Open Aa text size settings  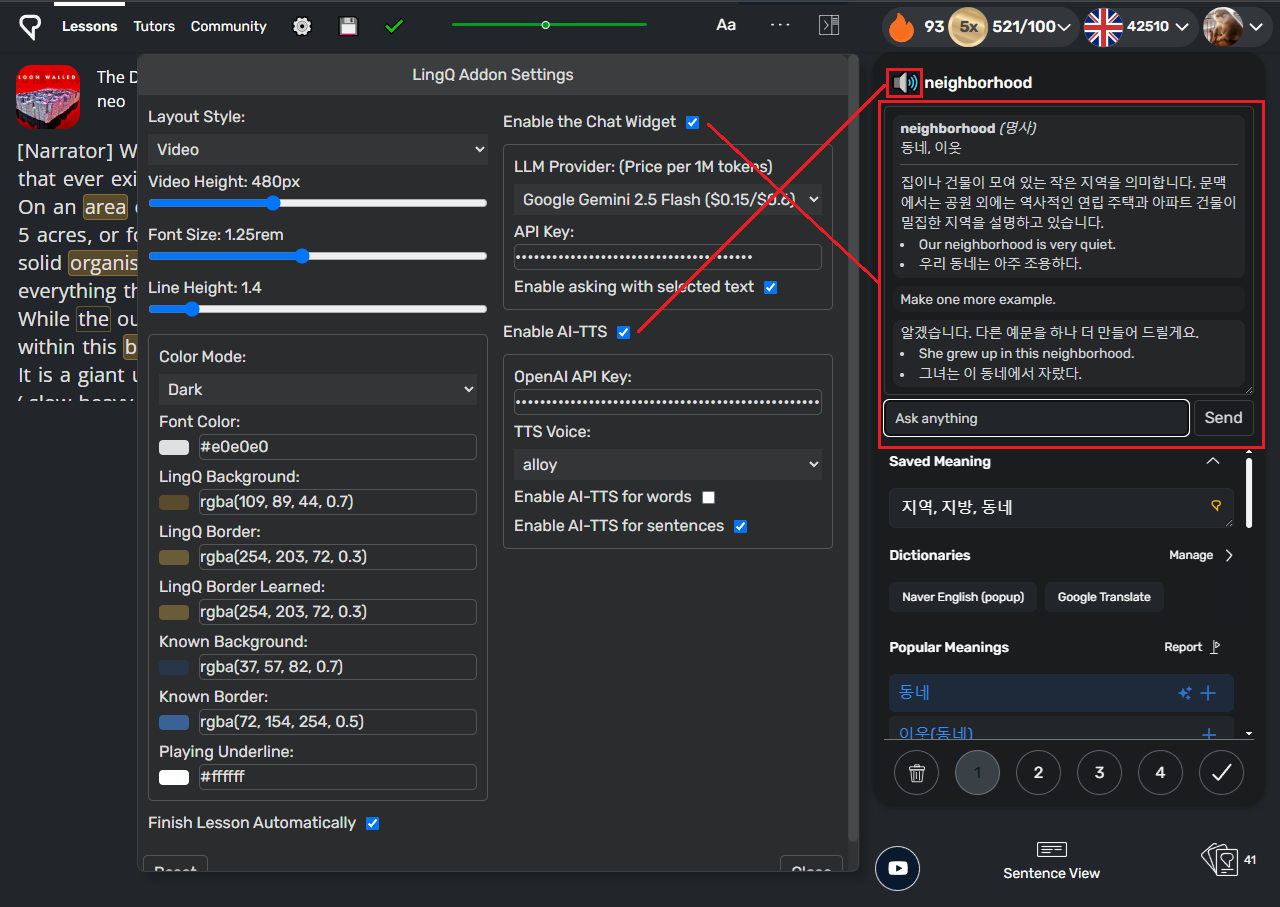pos(726,25)
